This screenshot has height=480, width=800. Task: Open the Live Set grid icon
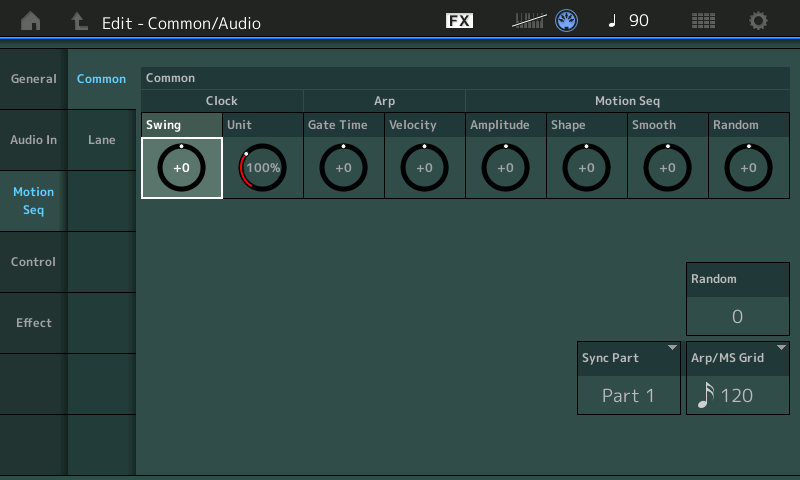coord(703,21)
